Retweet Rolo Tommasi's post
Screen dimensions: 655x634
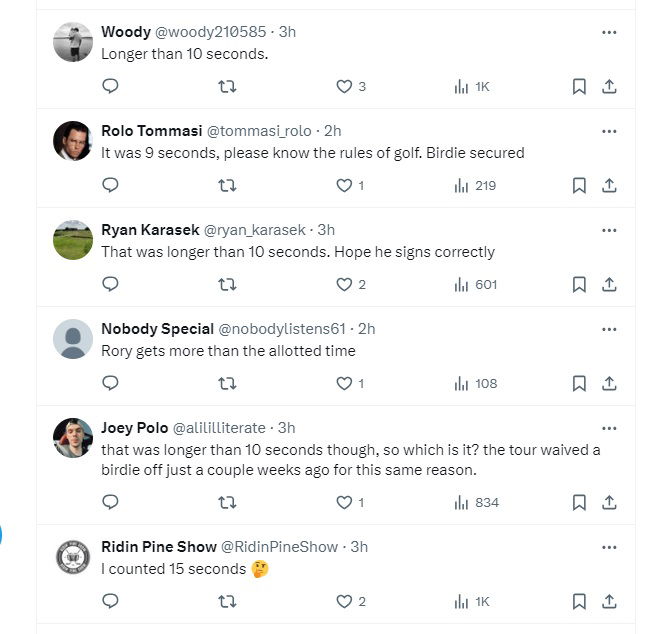[227, 185]
